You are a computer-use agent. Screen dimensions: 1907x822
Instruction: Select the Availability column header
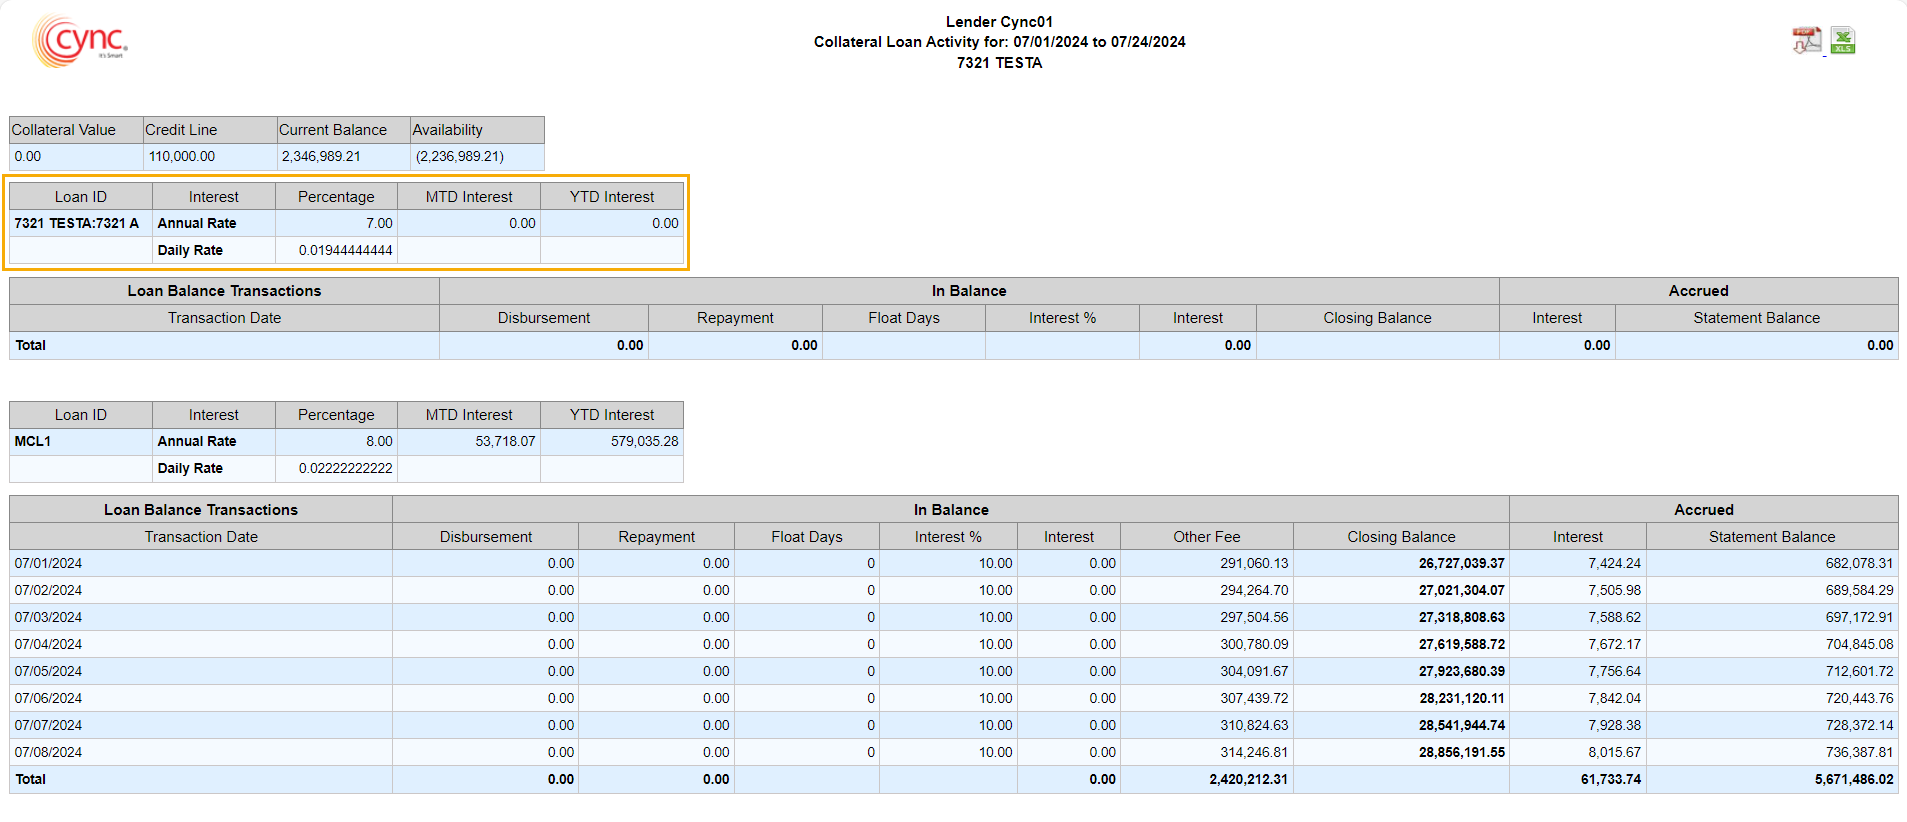click(448, 130)
